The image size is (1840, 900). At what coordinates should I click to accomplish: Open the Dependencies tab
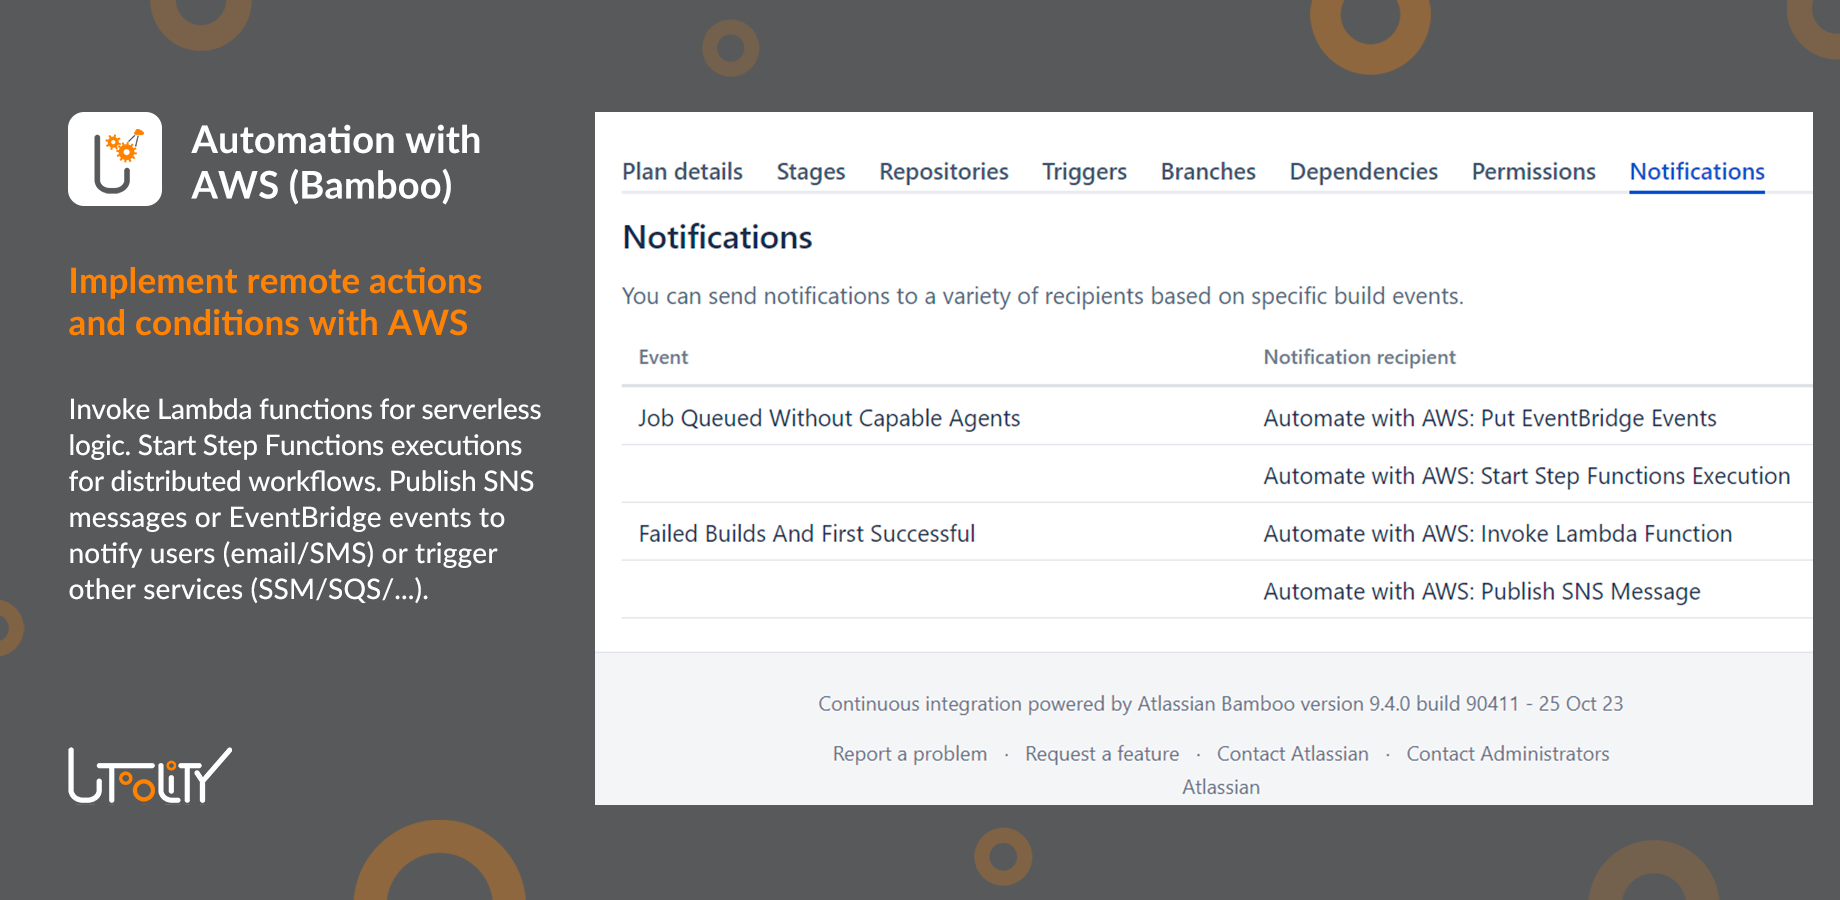[1363, 172]
